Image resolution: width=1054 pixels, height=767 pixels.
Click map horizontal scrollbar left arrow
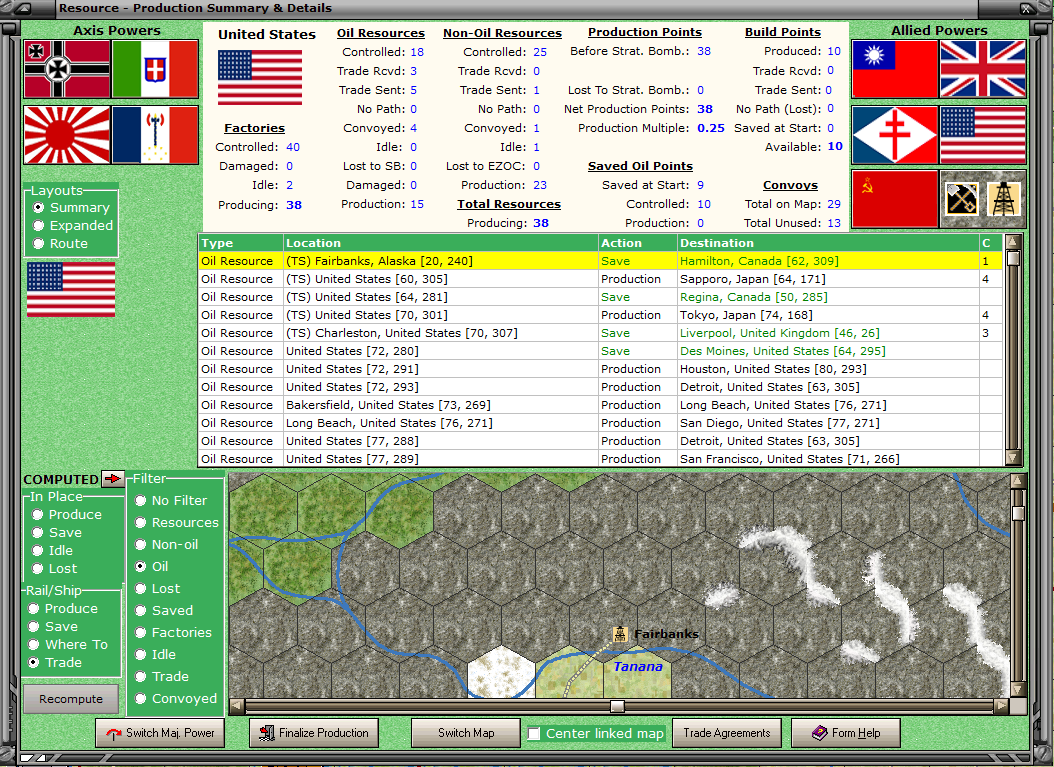[x=237, y=707]
